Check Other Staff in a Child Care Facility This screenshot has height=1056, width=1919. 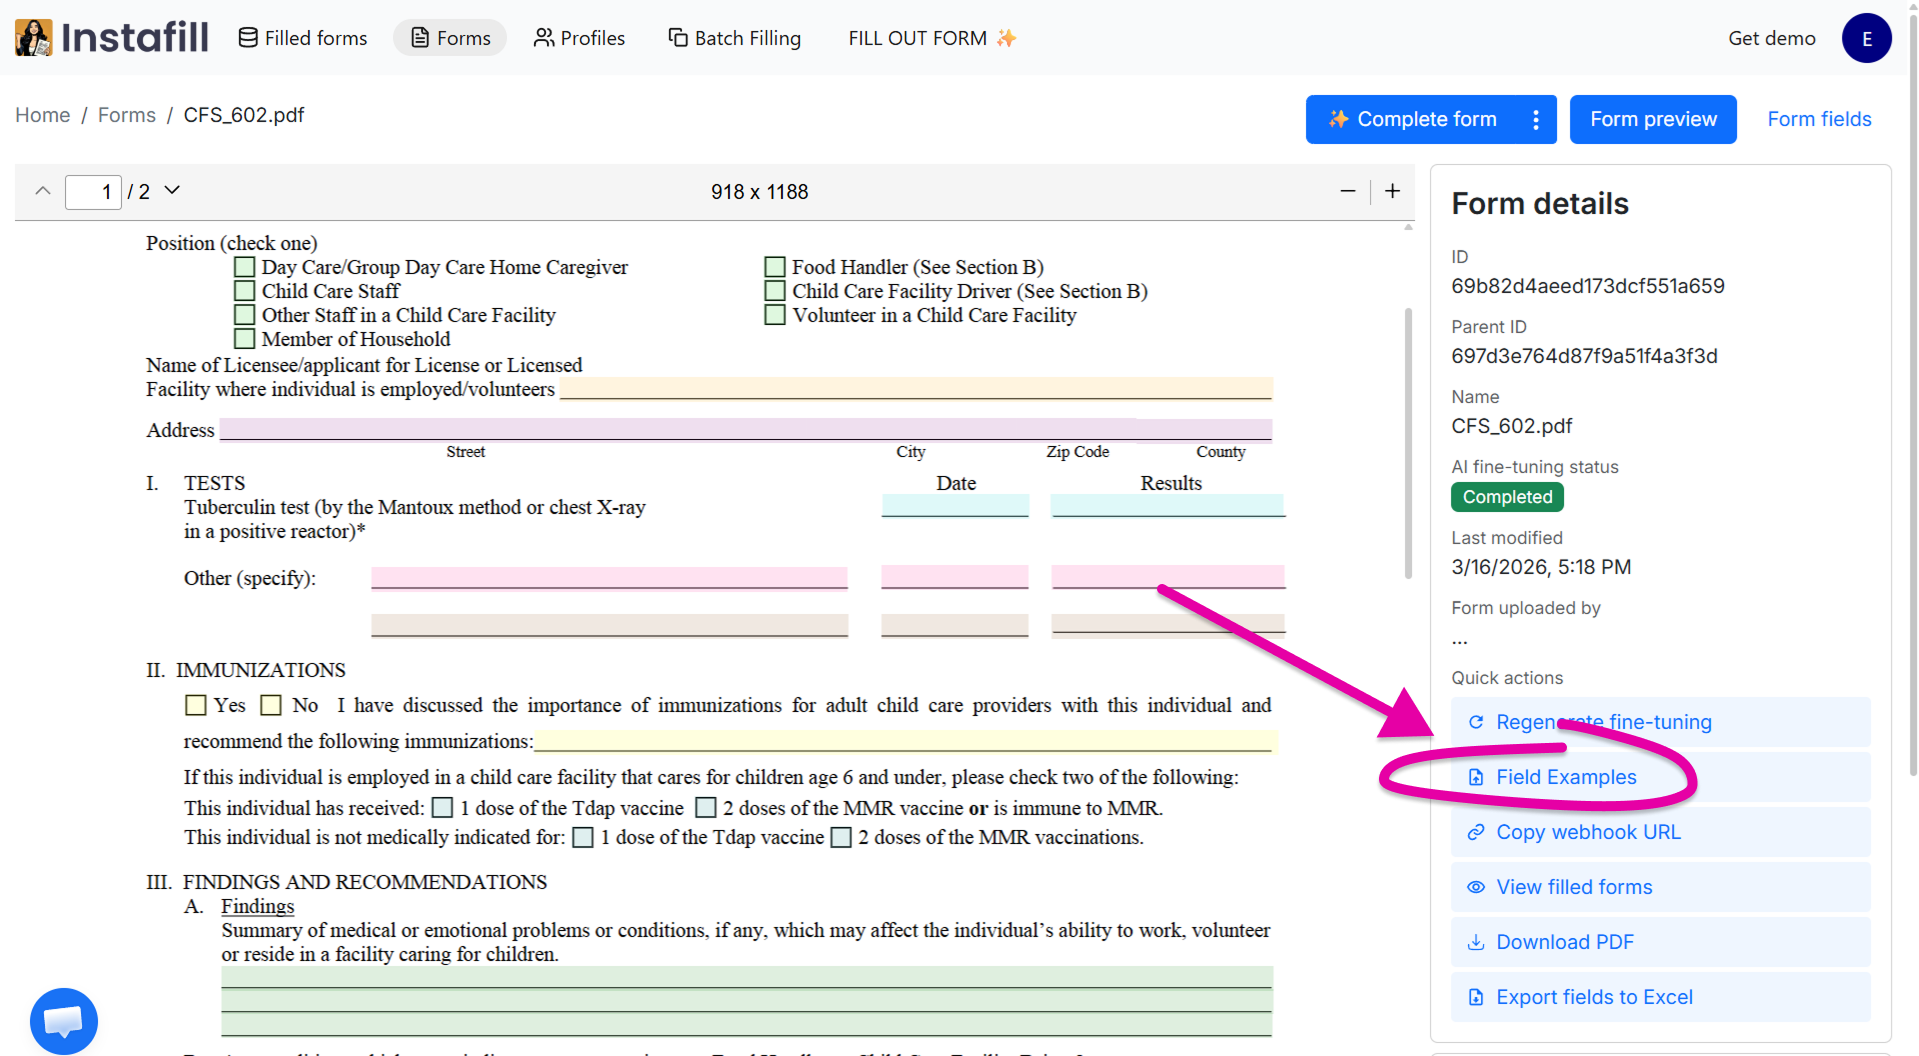point(244,315)
